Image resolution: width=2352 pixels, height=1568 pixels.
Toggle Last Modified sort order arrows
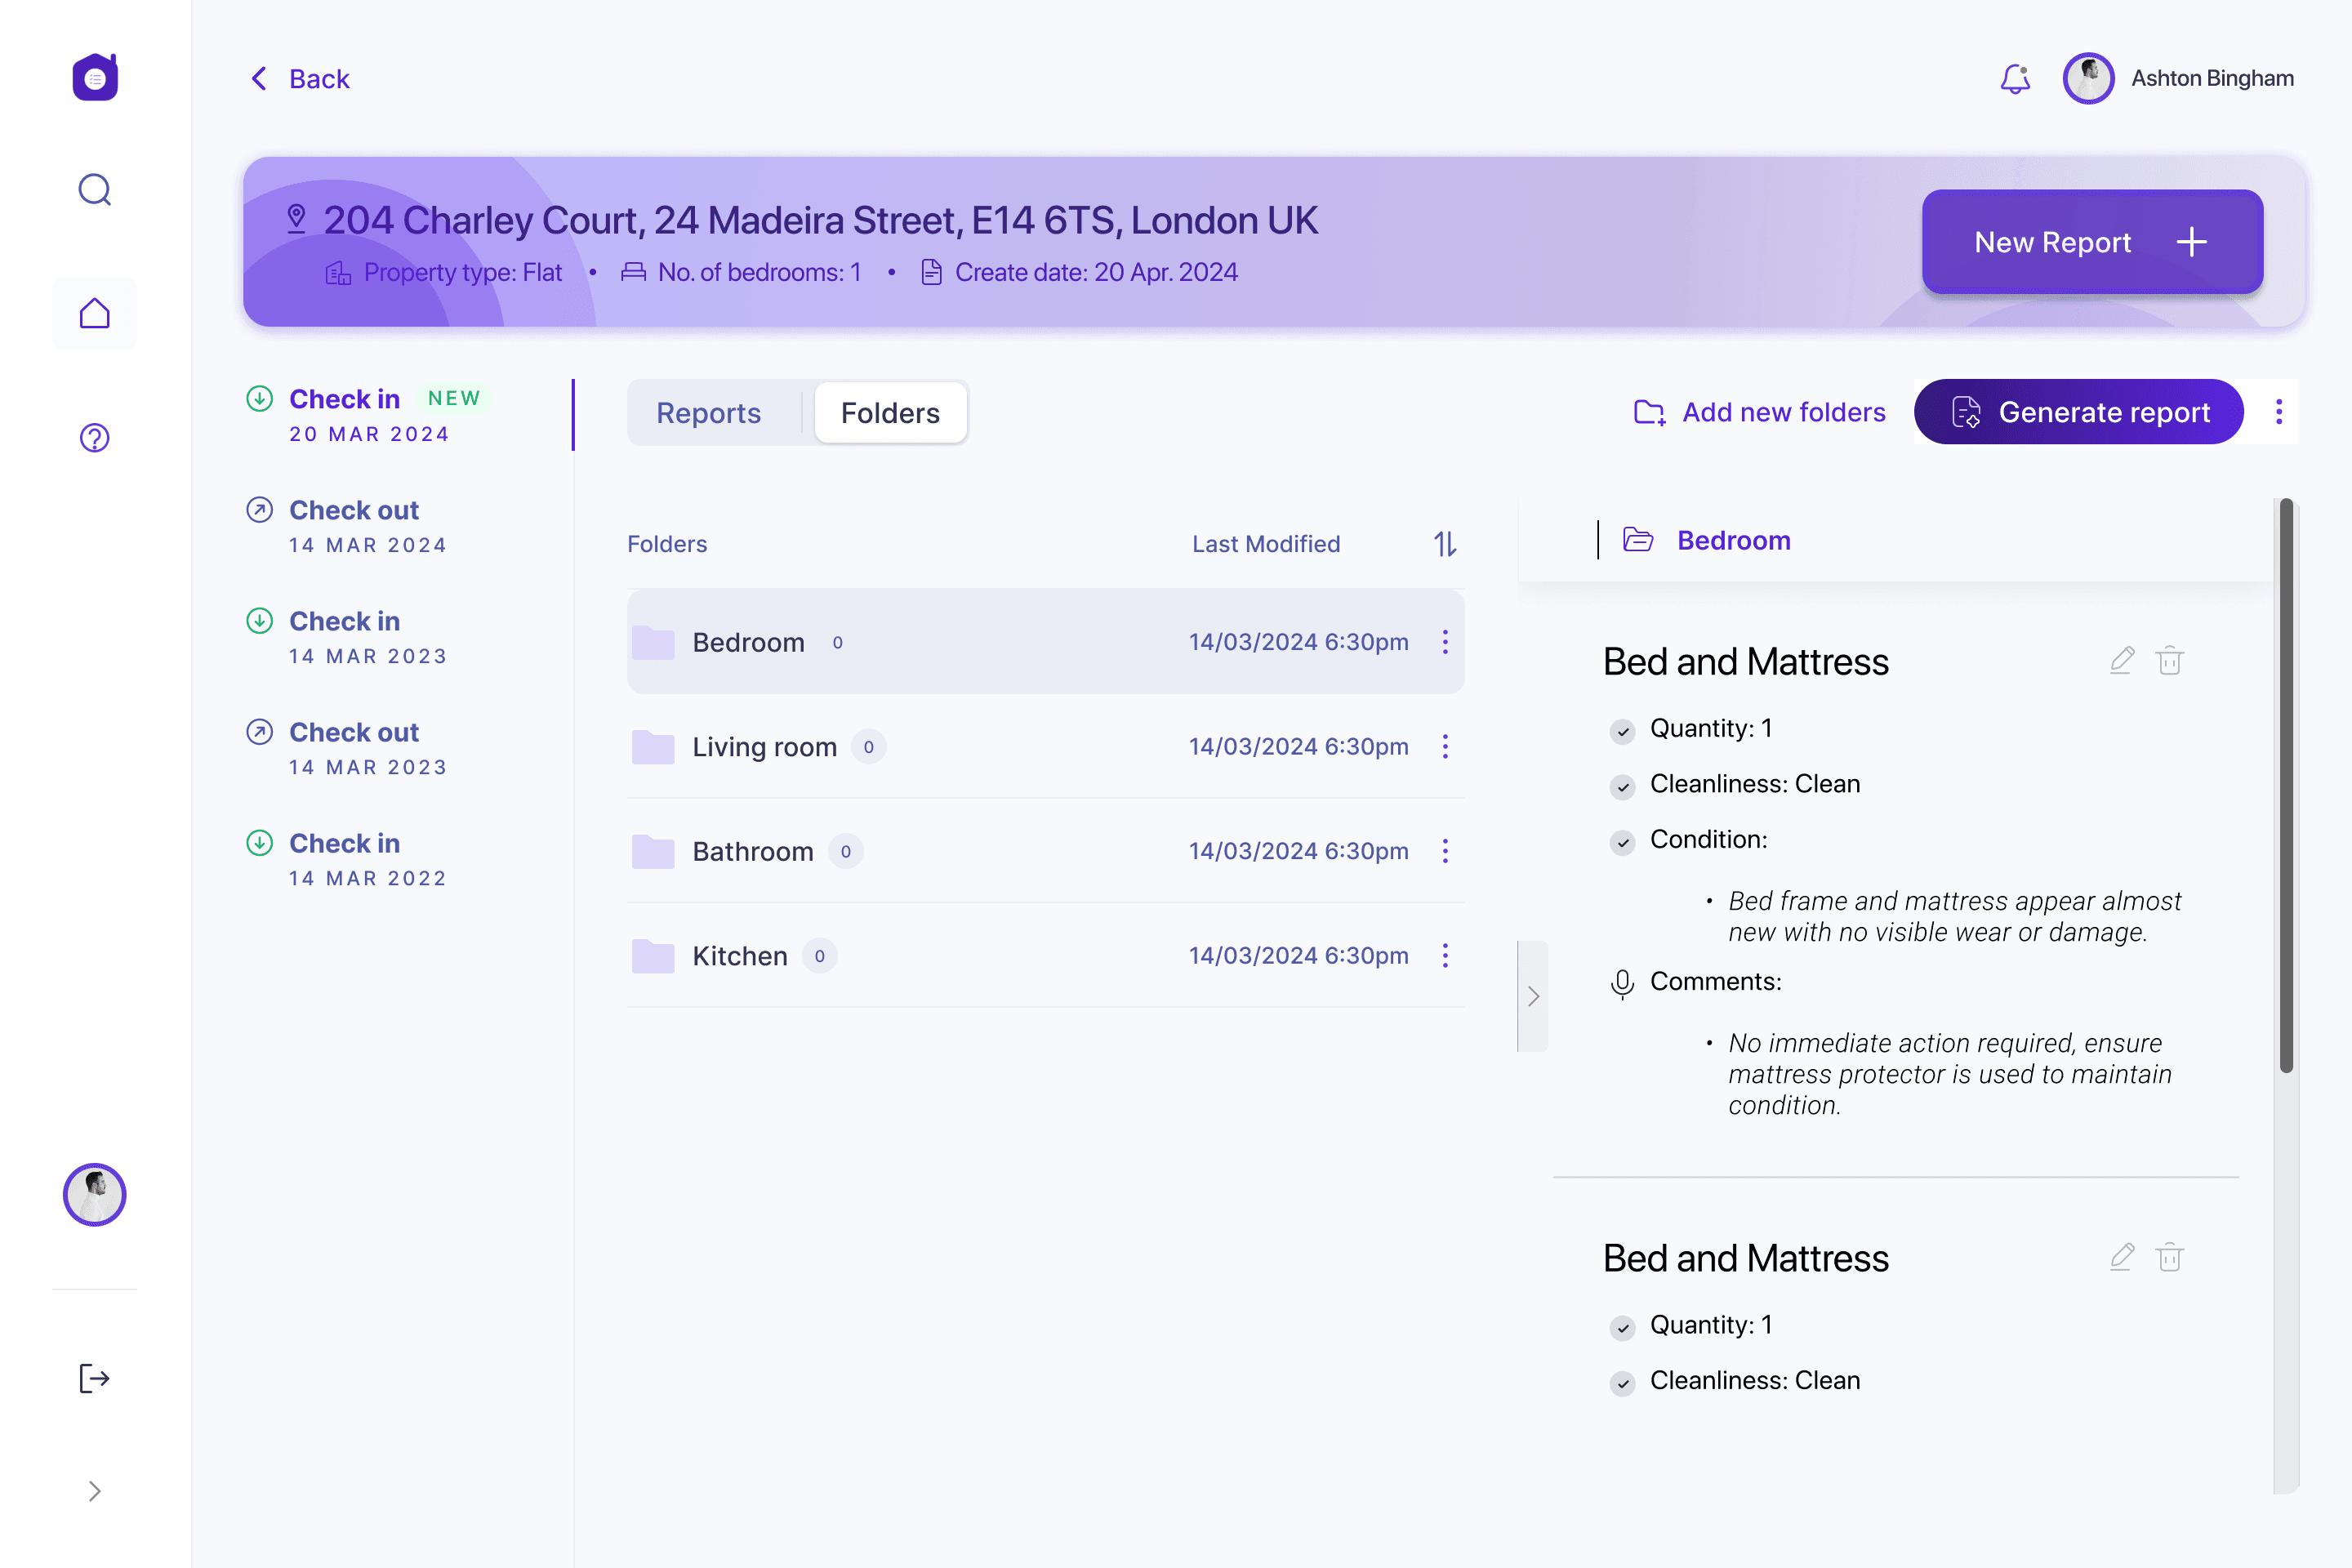1444,544
